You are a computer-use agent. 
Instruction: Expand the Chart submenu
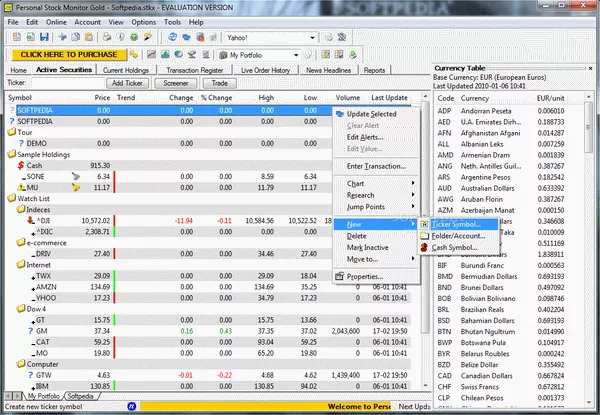click(377, 184)
